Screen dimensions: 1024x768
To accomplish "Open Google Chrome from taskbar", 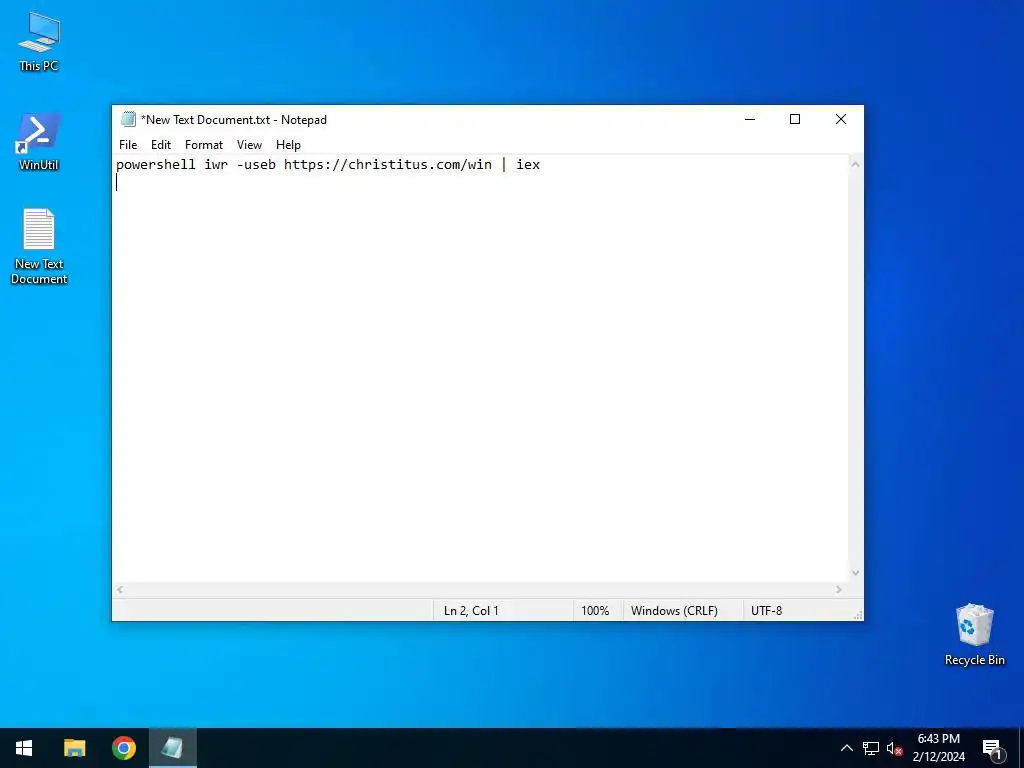I will click(x=123, y=748).
